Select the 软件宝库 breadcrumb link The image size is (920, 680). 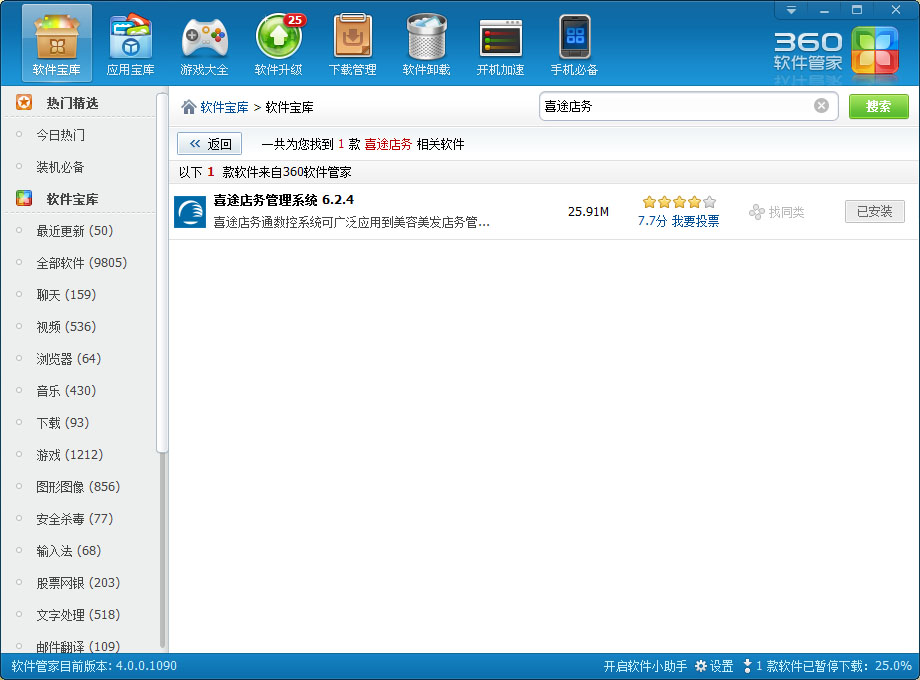pos(224,107)
